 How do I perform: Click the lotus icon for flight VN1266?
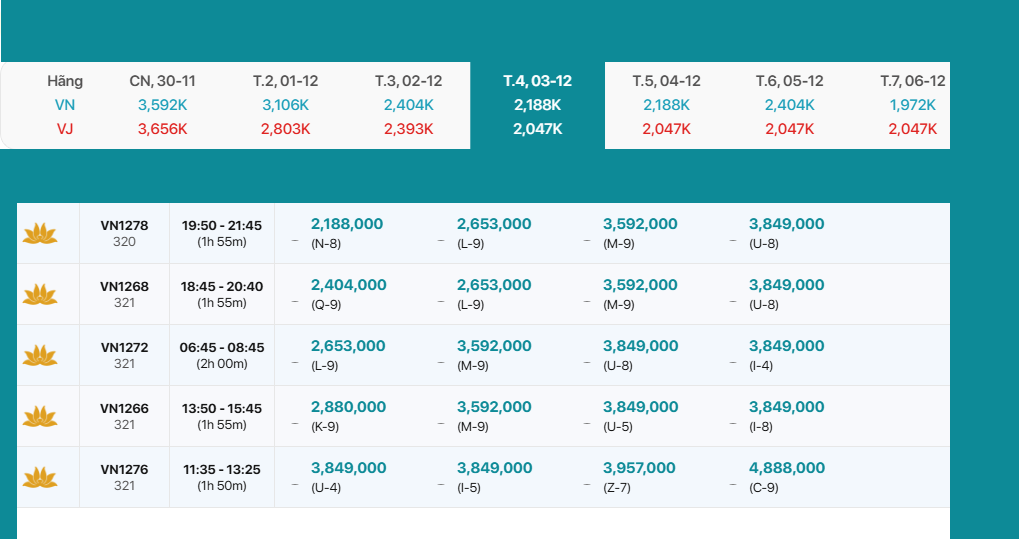[40, 417]
